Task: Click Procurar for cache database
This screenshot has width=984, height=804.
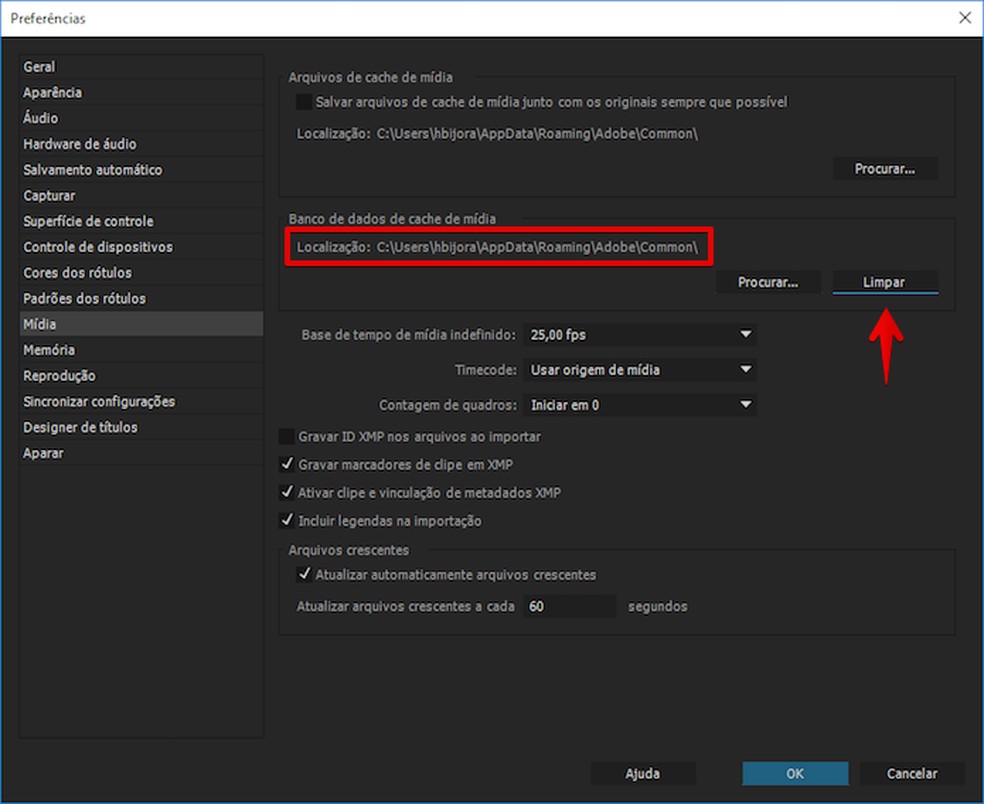Action: pyautogui.click(x=768, y=282)
